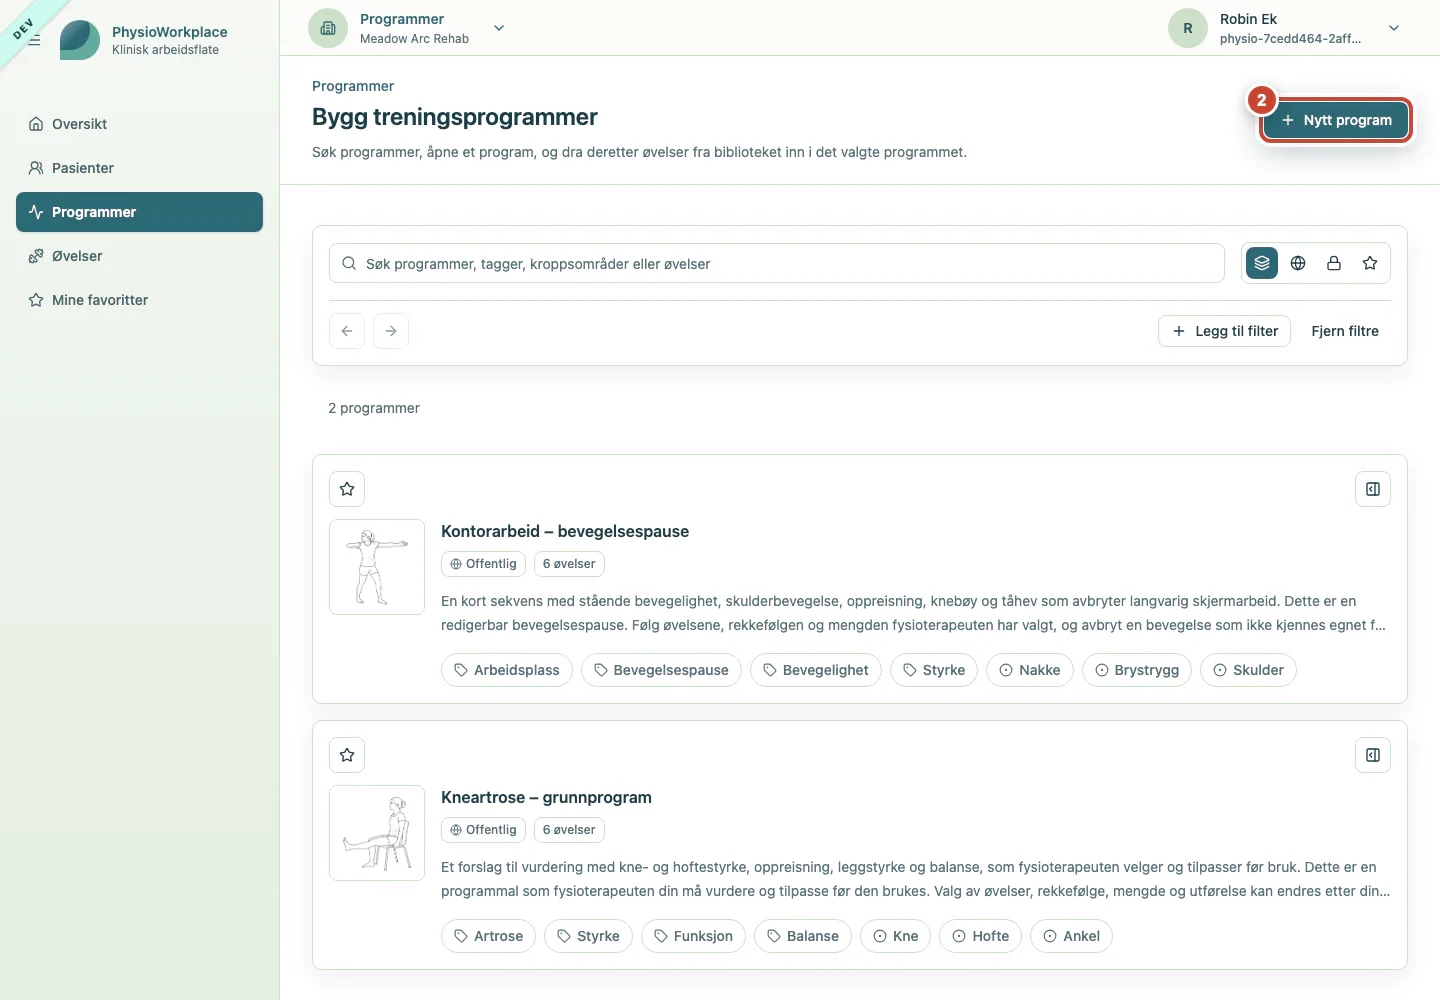
Task: Go to previous page arrow
Action: pos(347,331)
